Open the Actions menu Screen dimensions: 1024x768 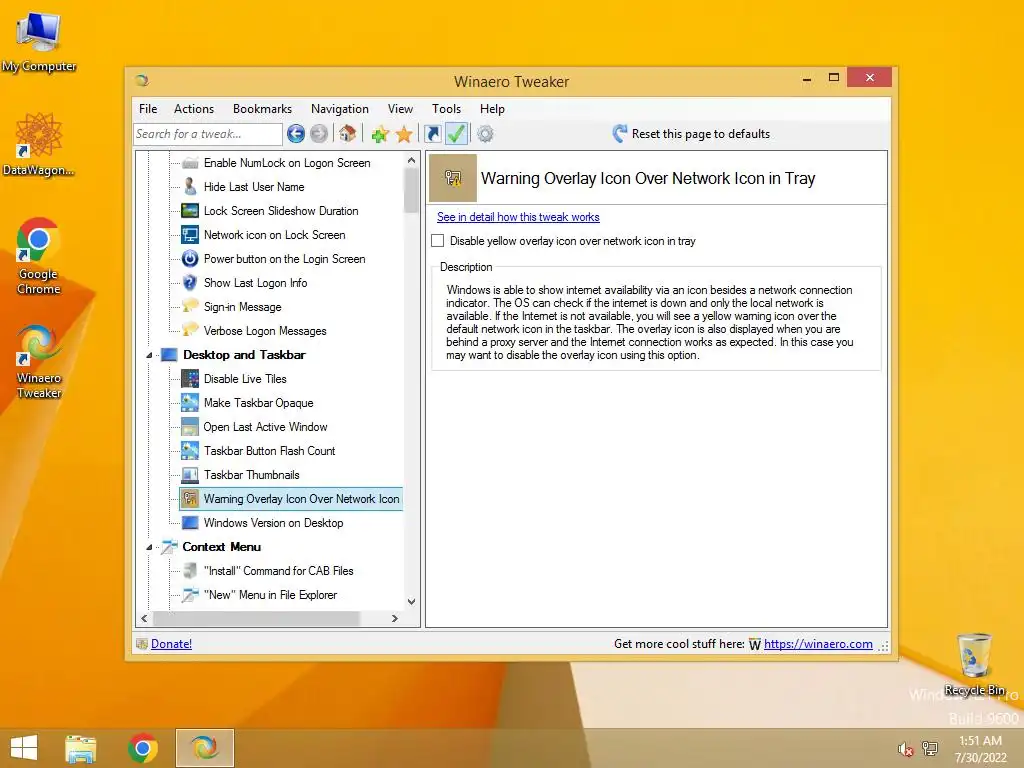pyautogui.click(x=194, y=109)
